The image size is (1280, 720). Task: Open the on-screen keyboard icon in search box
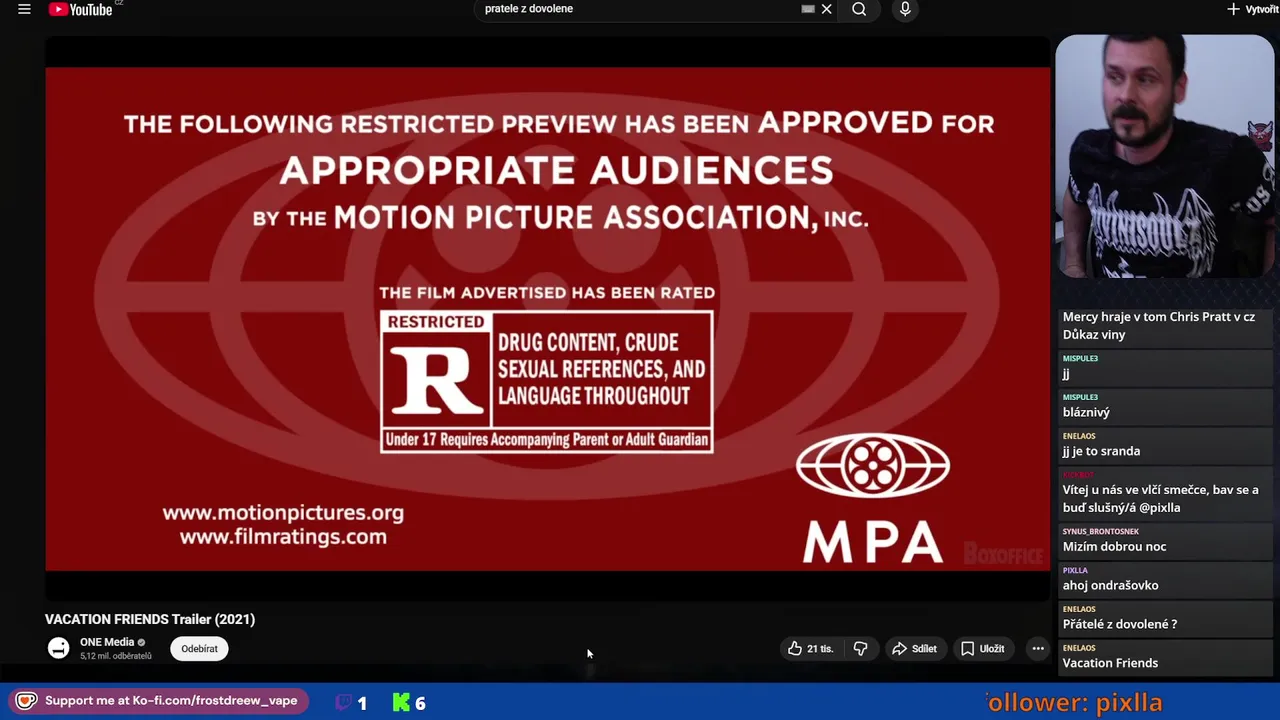point(808,9)
